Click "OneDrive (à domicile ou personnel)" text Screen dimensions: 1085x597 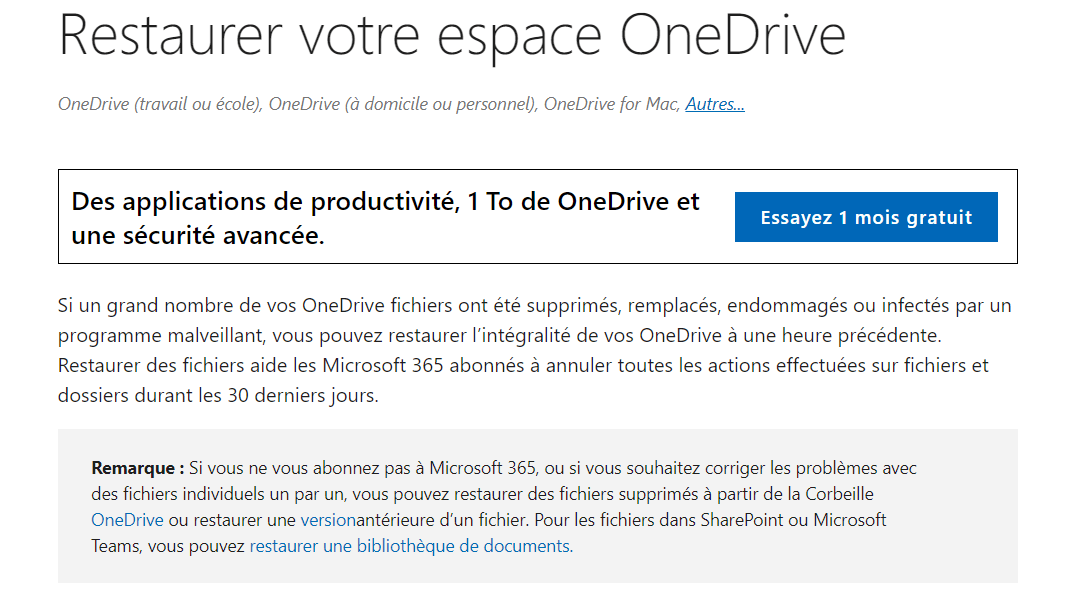click(403, 104)
